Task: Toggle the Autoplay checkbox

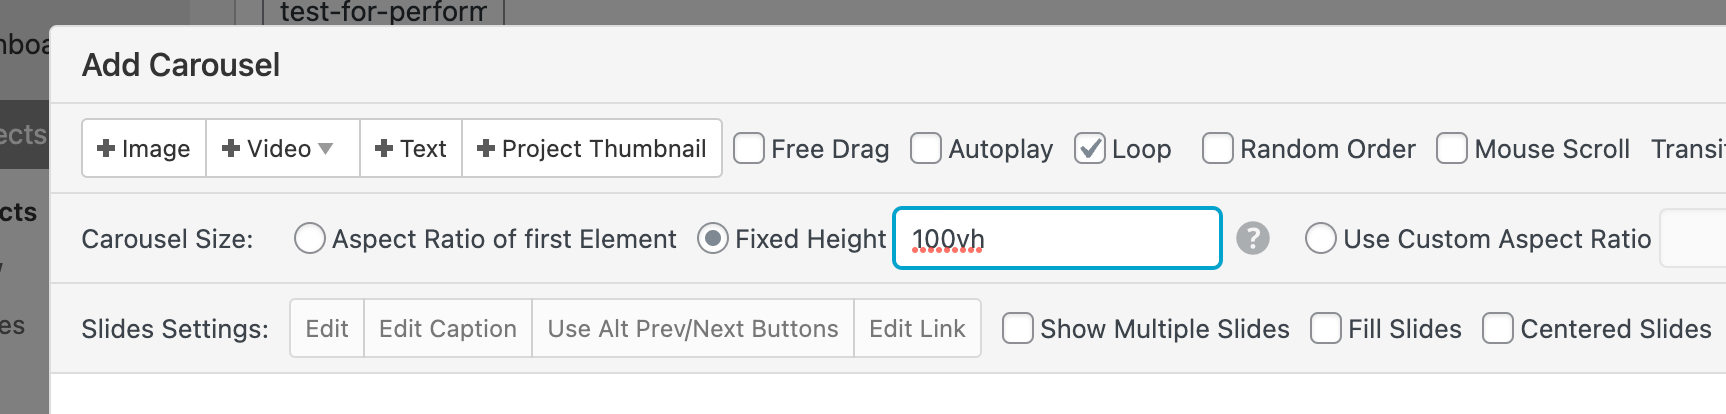Action: (926, 149)
